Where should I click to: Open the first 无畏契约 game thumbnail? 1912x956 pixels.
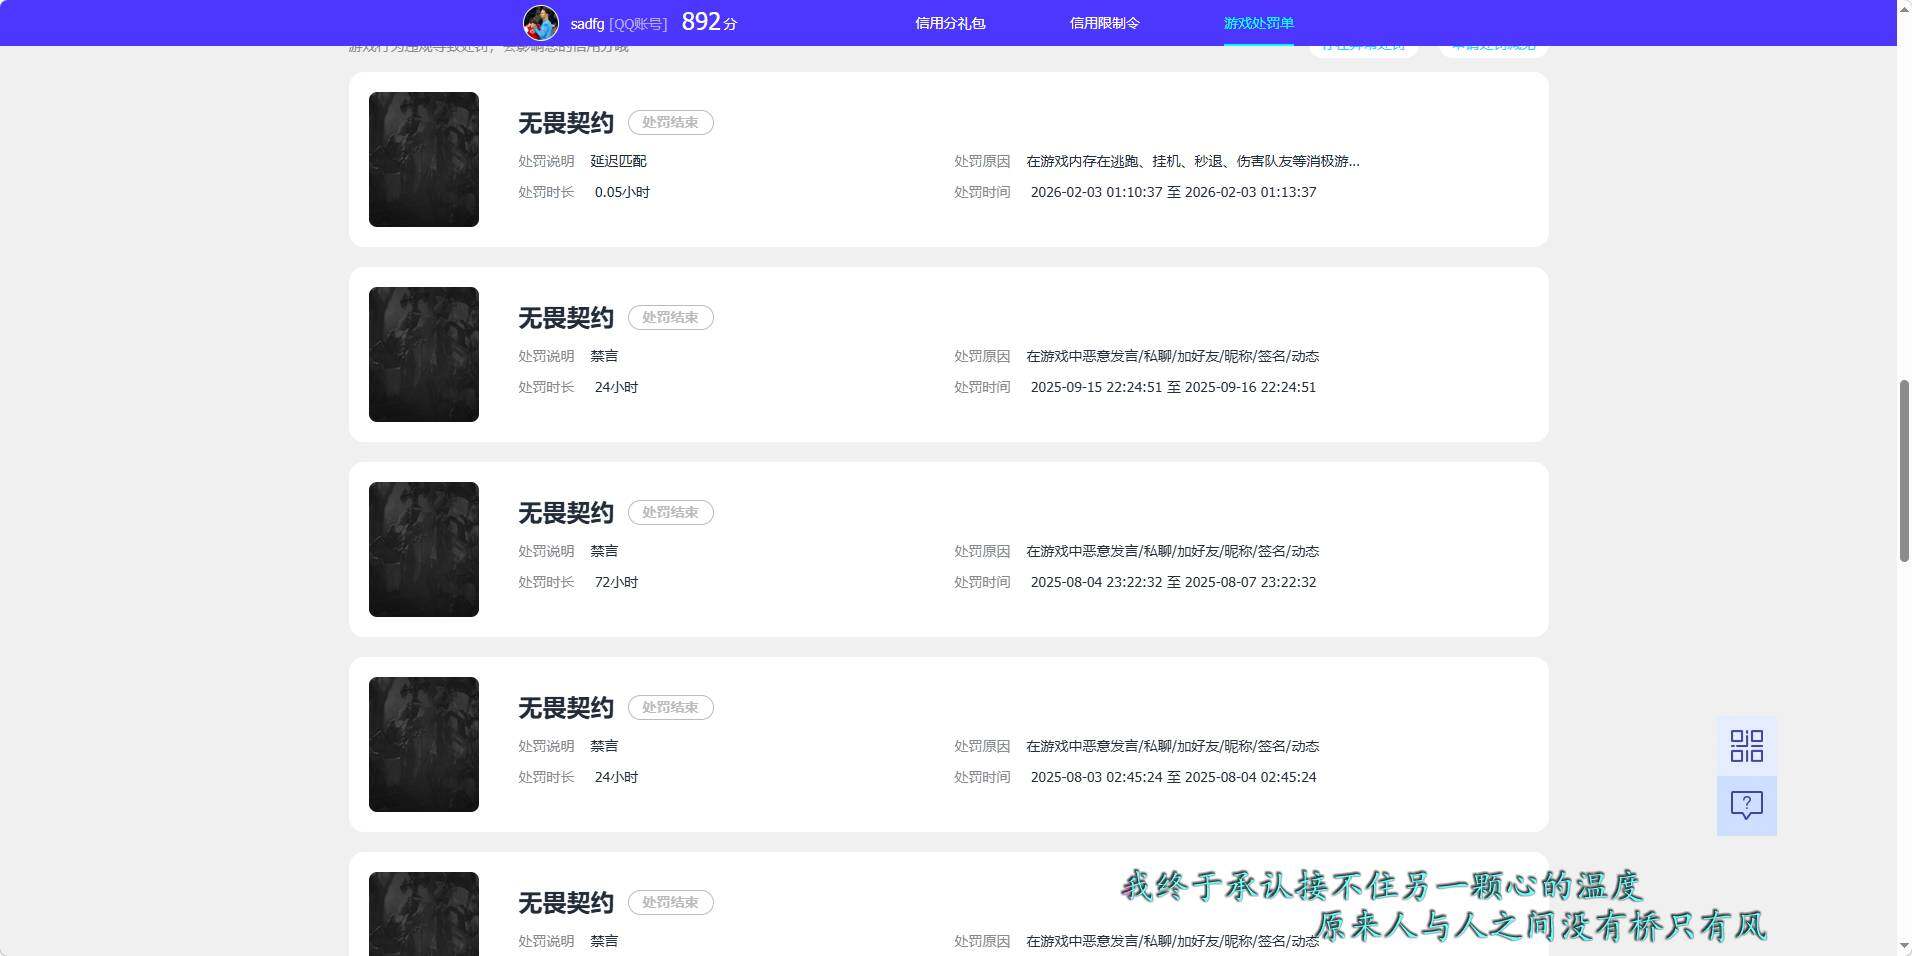click(423, 159)
